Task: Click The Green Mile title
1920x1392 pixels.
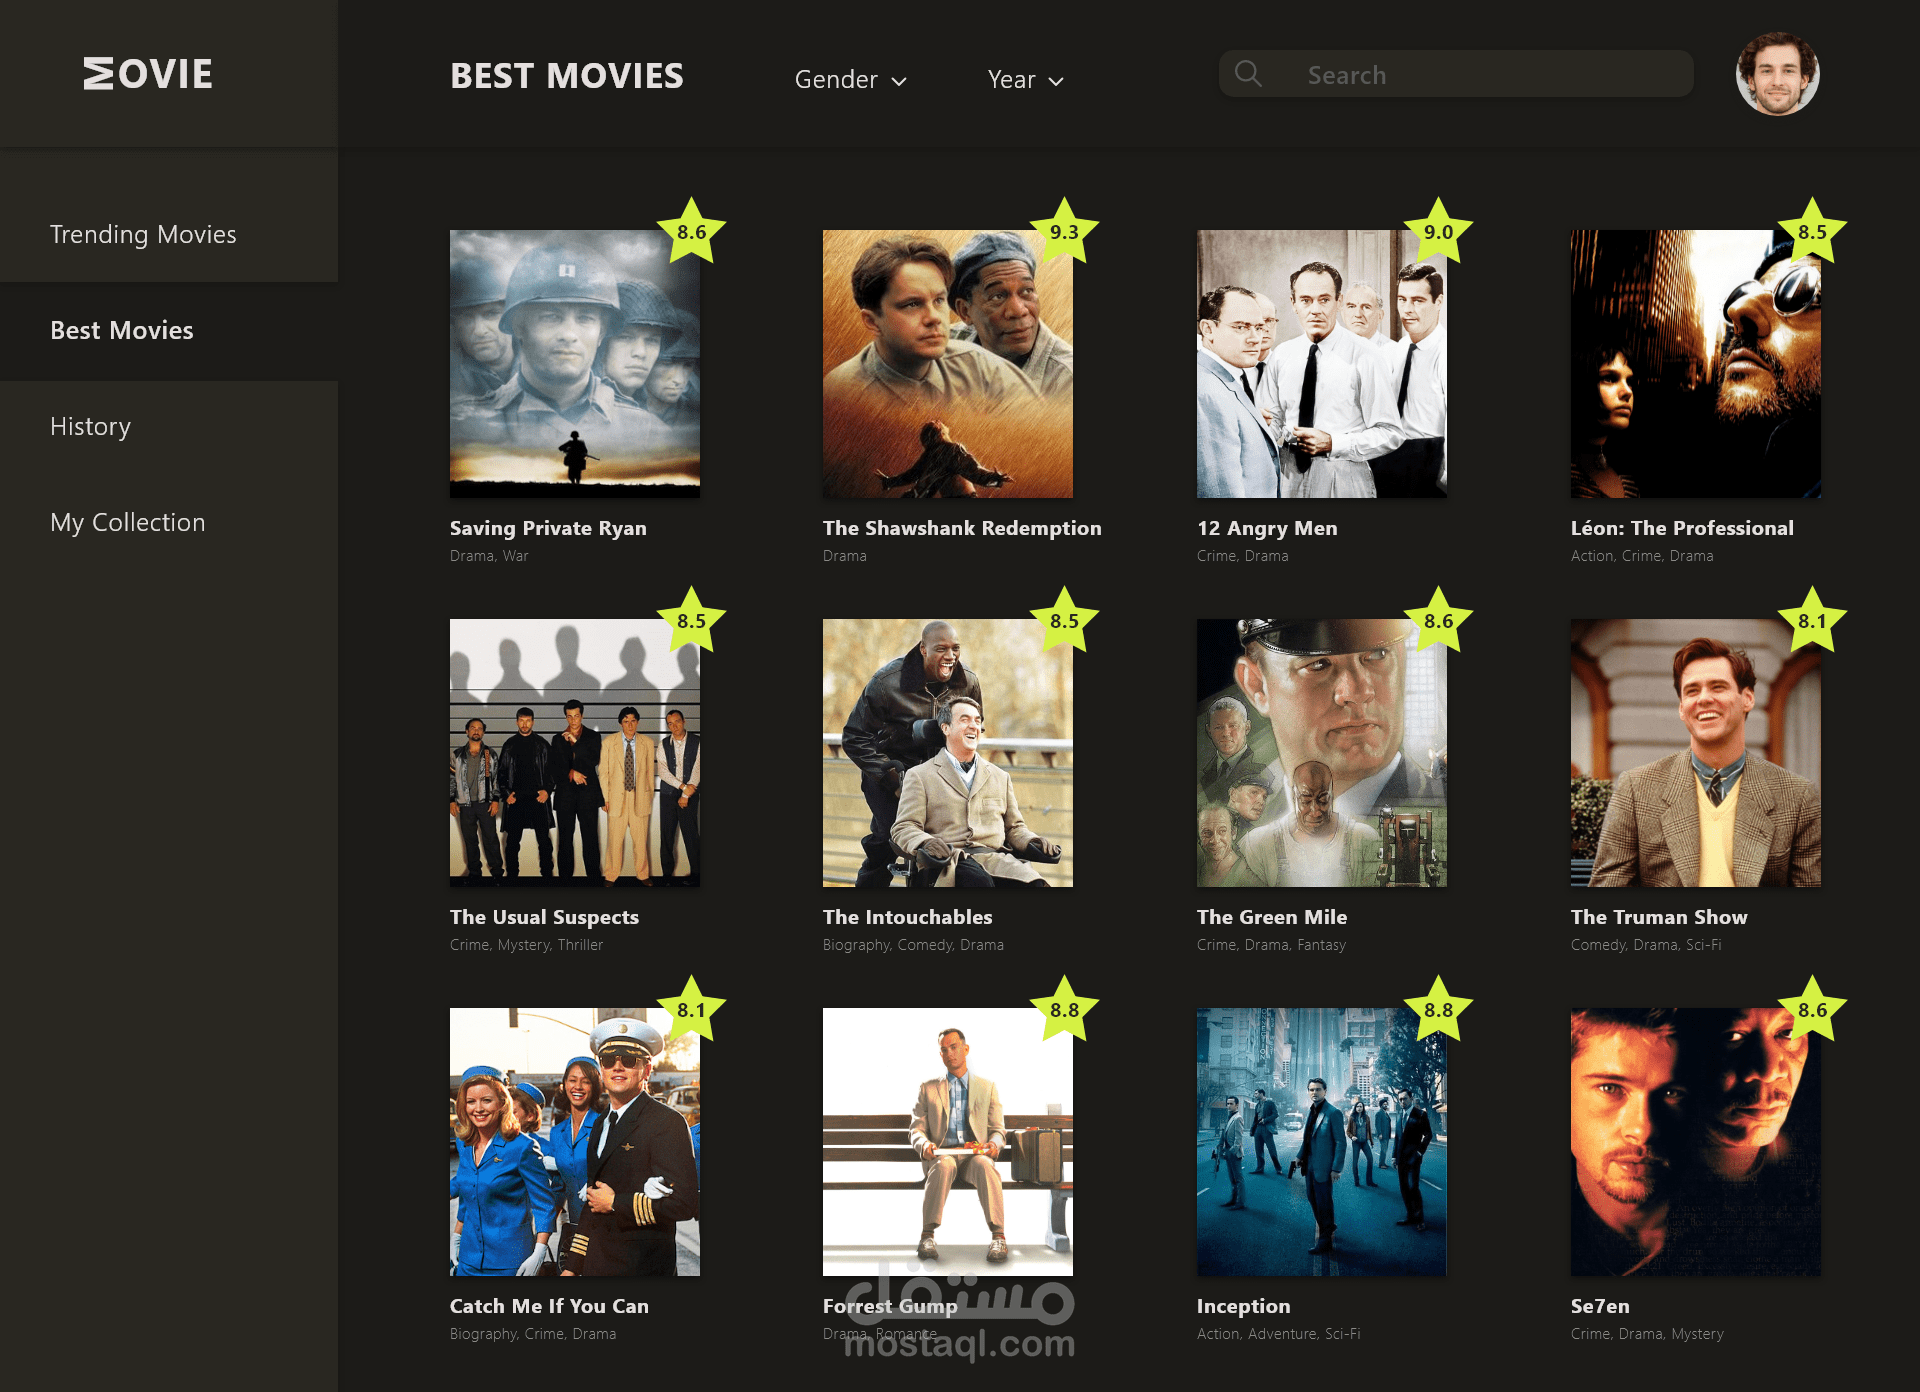Action: [x=1272, y=917]
